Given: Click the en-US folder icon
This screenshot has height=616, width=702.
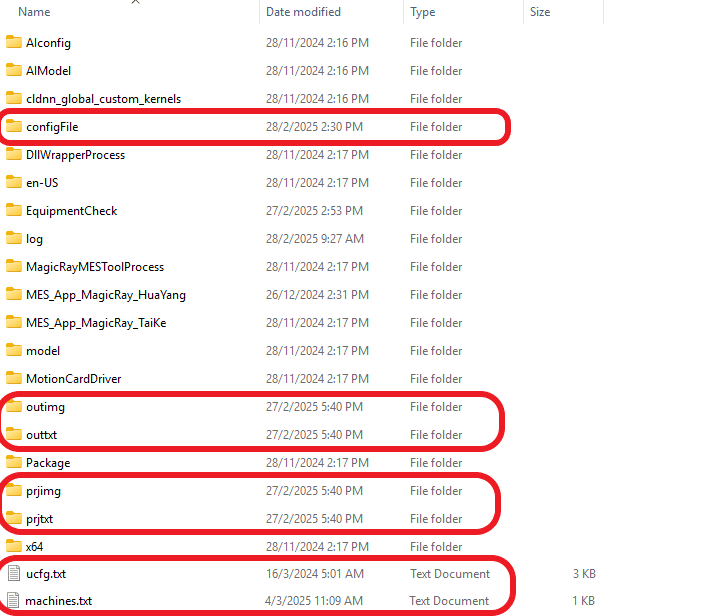Looking at the screenshot, I should pos(14,182).
